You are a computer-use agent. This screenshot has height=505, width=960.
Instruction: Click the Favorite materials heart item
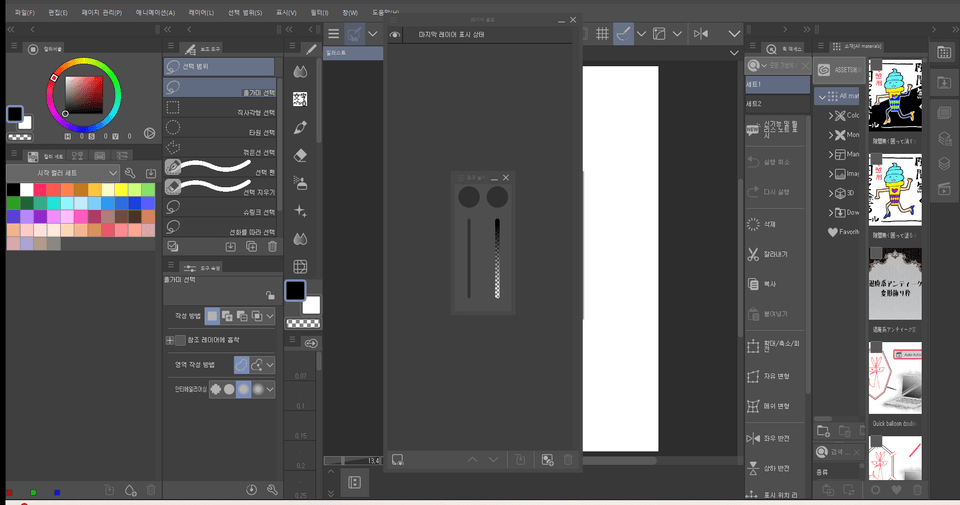pos(844,232)
